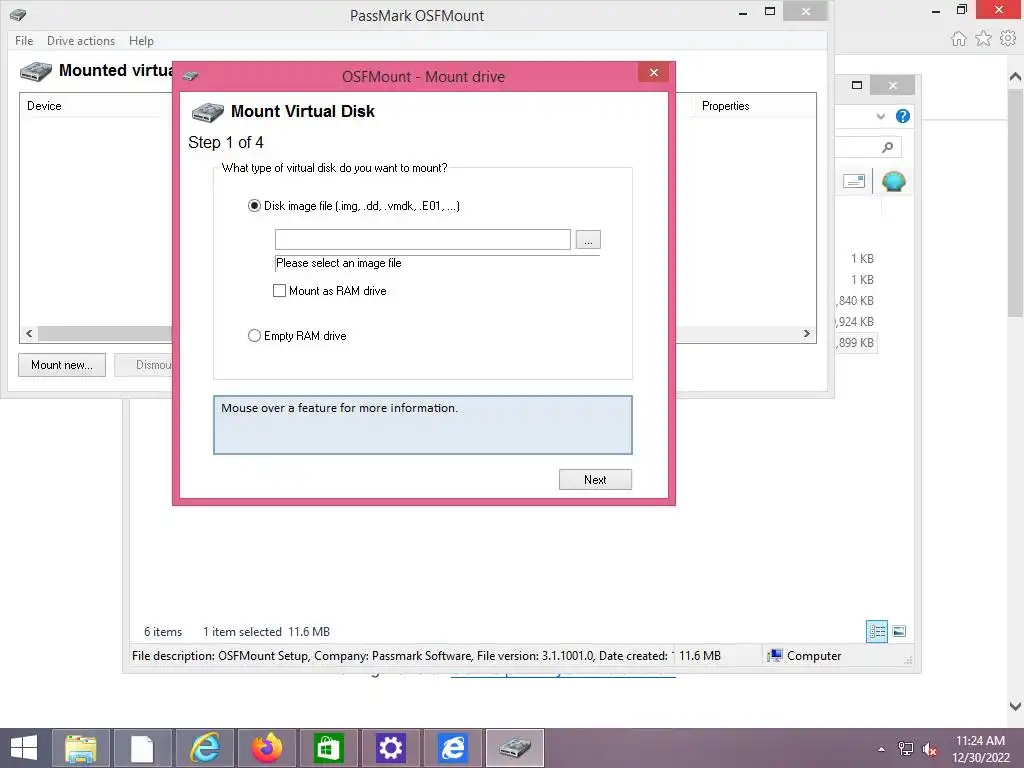The width and height of the screenshot is (1024, 768).
Task: Open second Internet Explorer taskbar icon
Action: [453, 748]
